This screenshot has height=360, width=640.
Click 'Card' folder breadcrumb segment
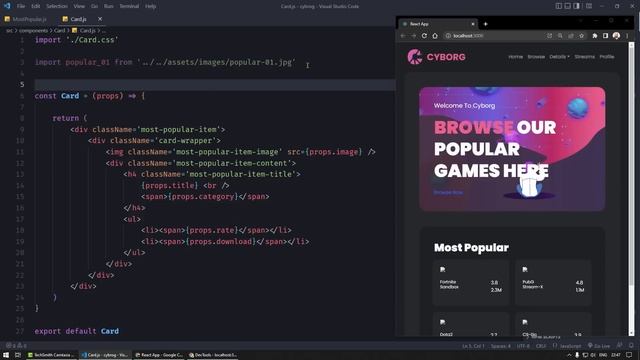(x=60, y=31)
